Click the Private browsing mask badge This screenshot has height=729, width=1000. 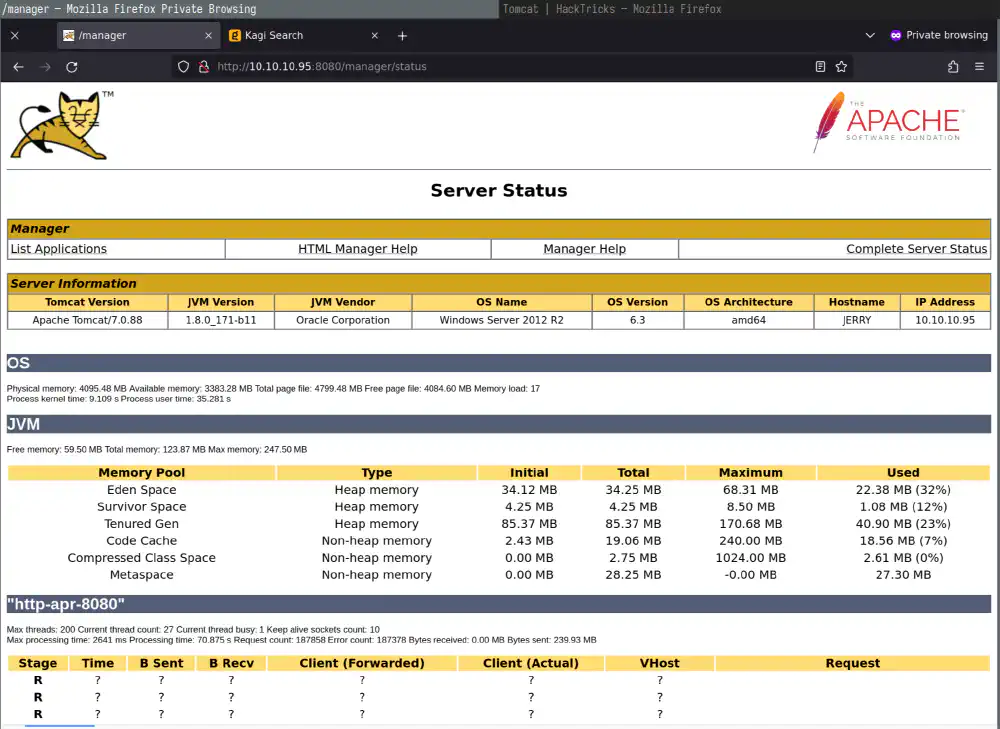(x=895, y=35)
